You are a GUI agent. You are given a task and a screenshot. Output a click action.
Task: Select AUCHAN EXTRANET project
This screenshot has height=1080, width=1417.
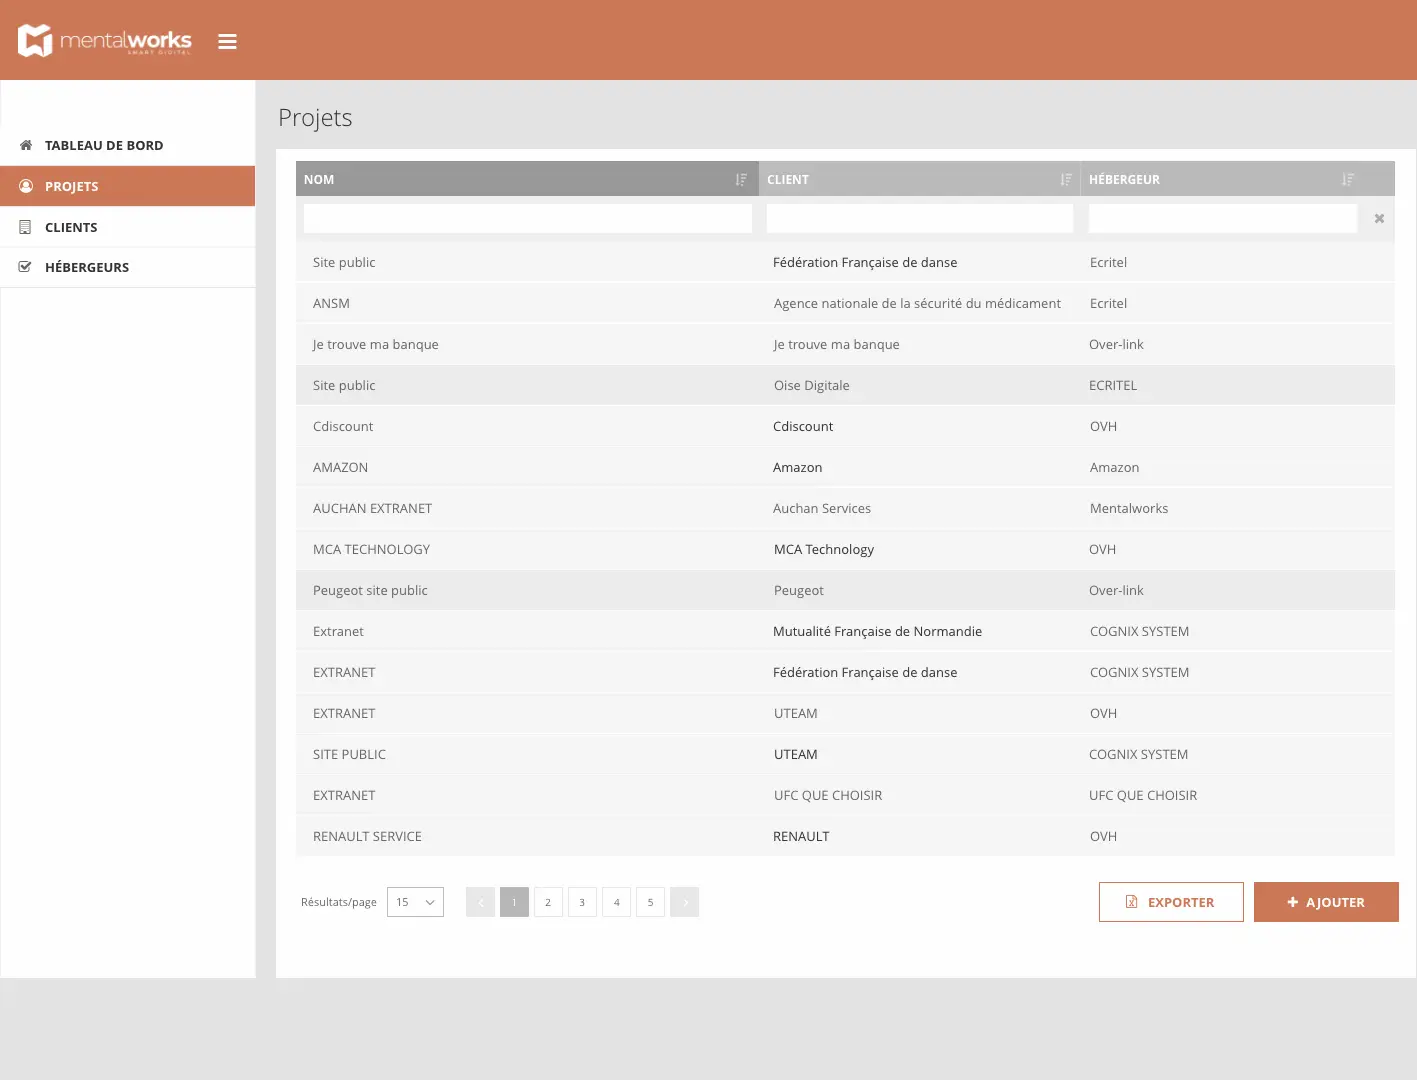pyautogui.click(x=372, y=508)
